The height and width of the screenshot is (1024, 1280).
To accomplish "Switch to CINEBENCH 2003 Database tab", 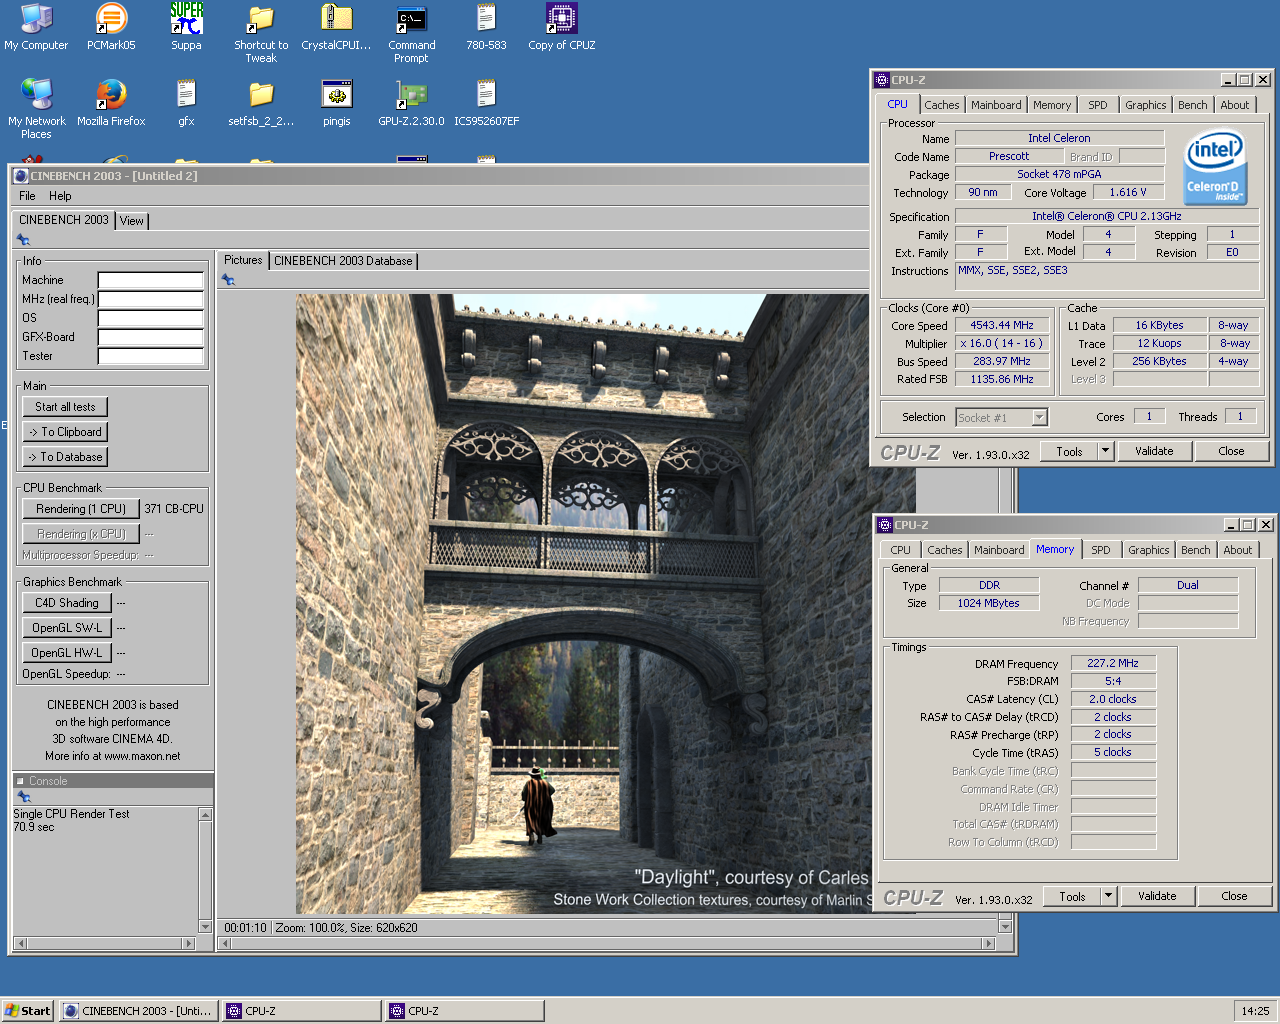I will point(343,261).
